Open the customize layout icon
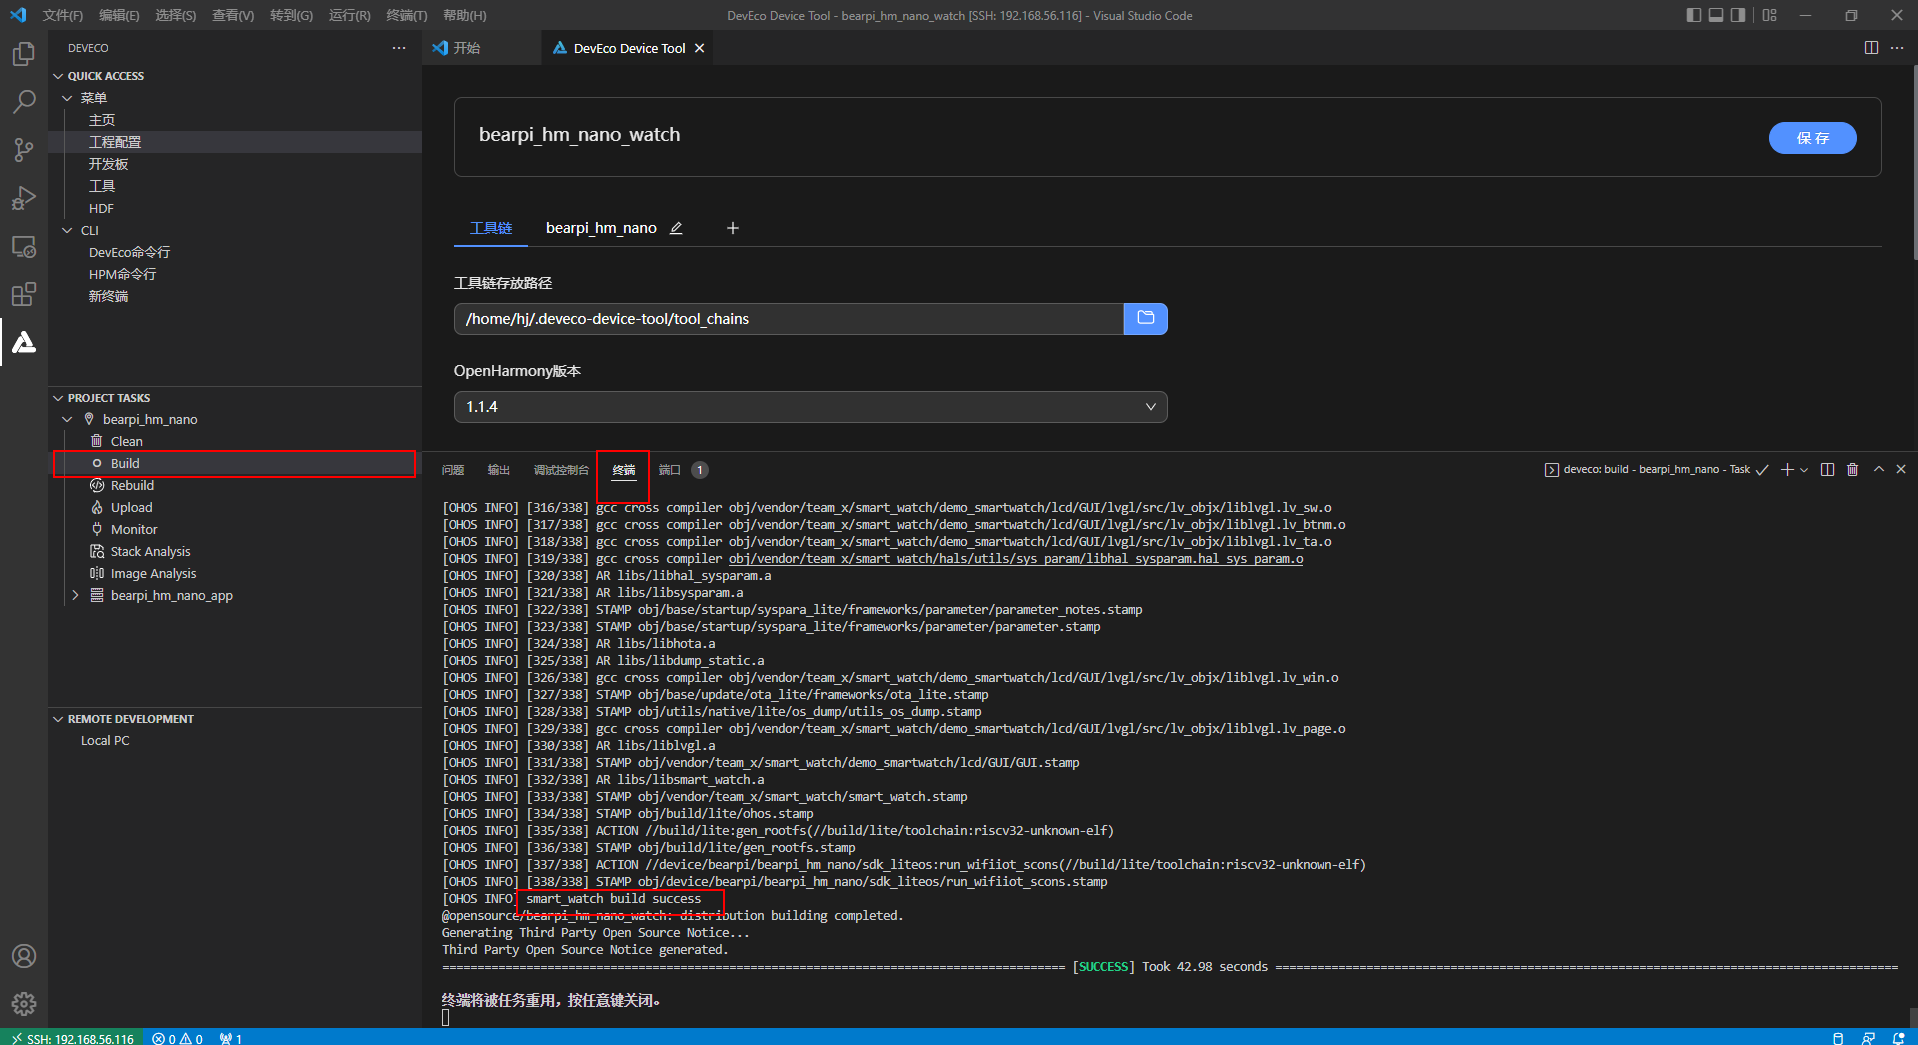 (1769, 15)
